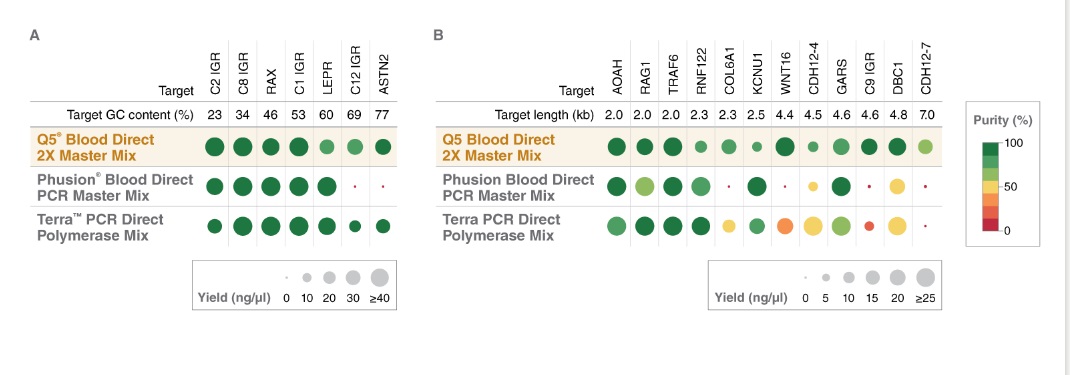The height and width of the screenshot is (375, 1070).
Task: Click the Purity color scale bar
Action: click(x=994, y=187)
